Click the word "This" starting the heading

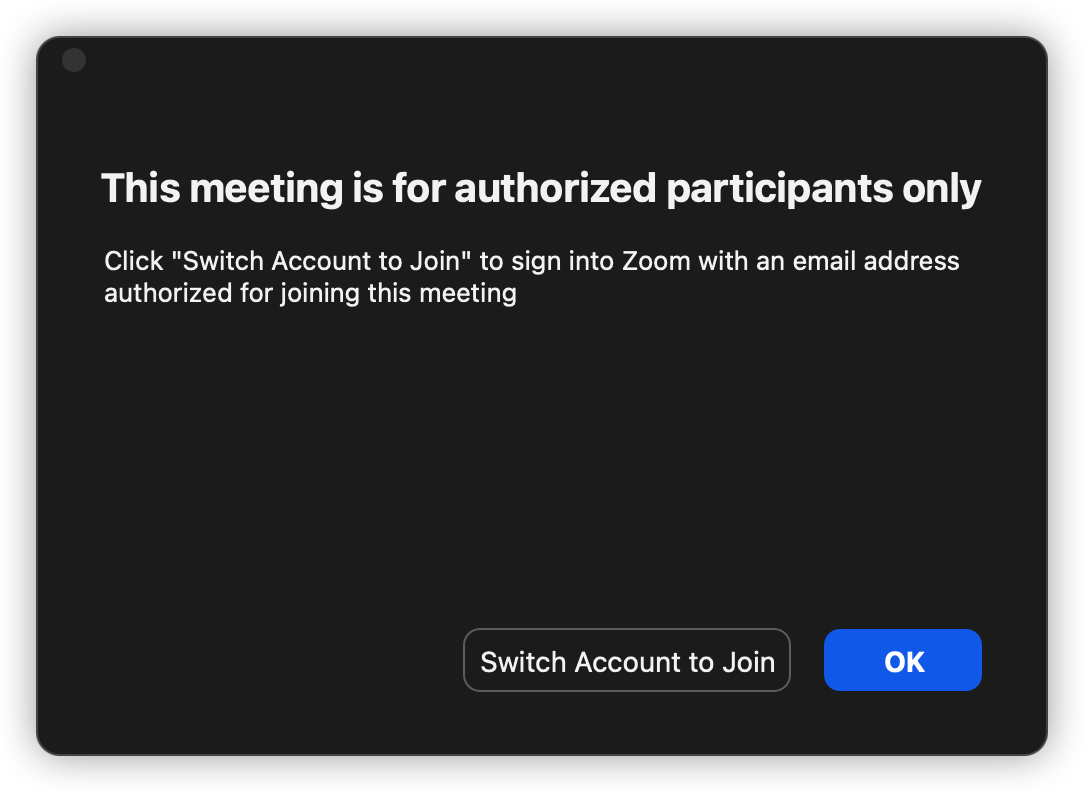click(x=142, y=188)
